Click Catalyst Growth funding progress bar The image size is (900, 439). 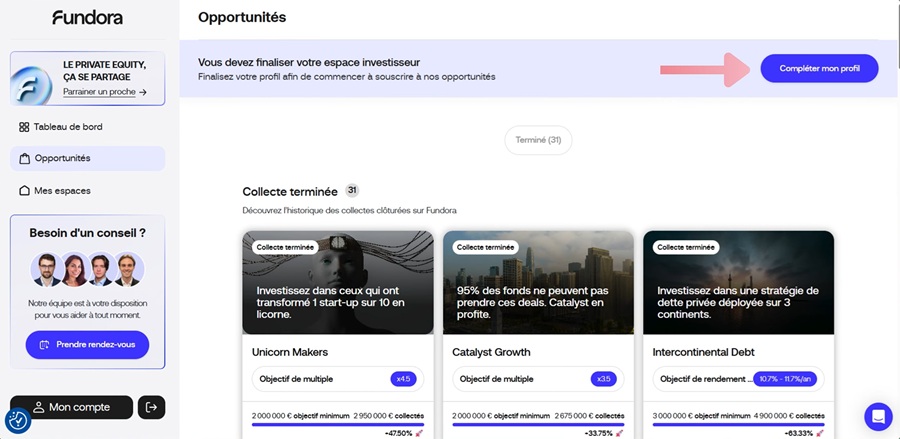tap(538, 425)
